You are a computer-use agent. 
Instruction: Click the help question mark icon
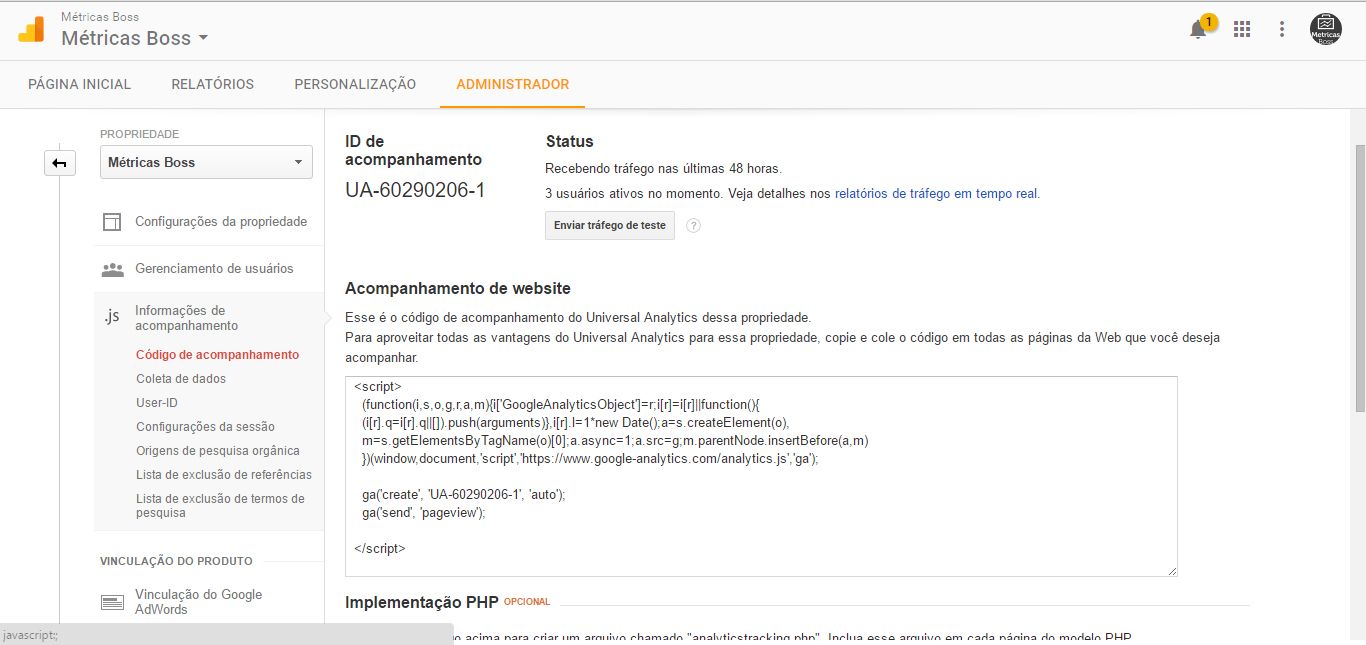tap(694, 226)
